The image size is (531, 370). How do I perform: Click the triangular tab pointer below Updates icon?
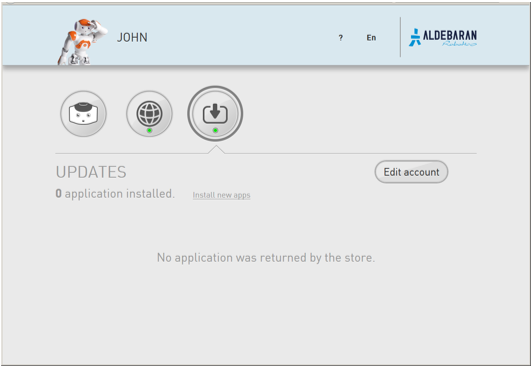(216, 150)
